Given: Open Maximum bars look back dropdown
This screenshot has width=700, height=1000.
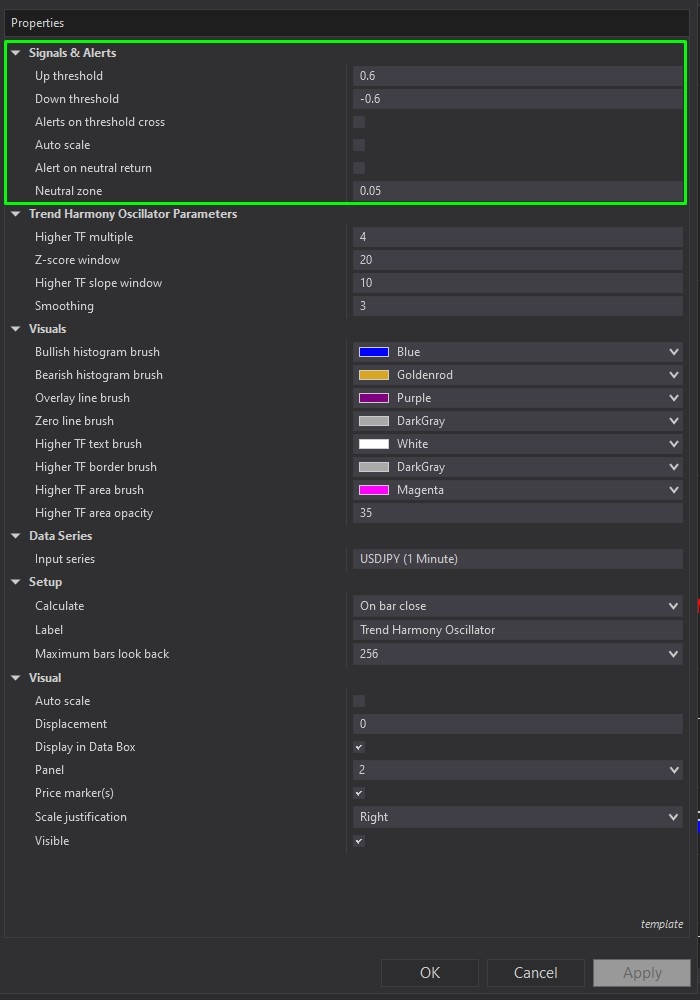Looking at the screenshot, I should coord(673,654).
